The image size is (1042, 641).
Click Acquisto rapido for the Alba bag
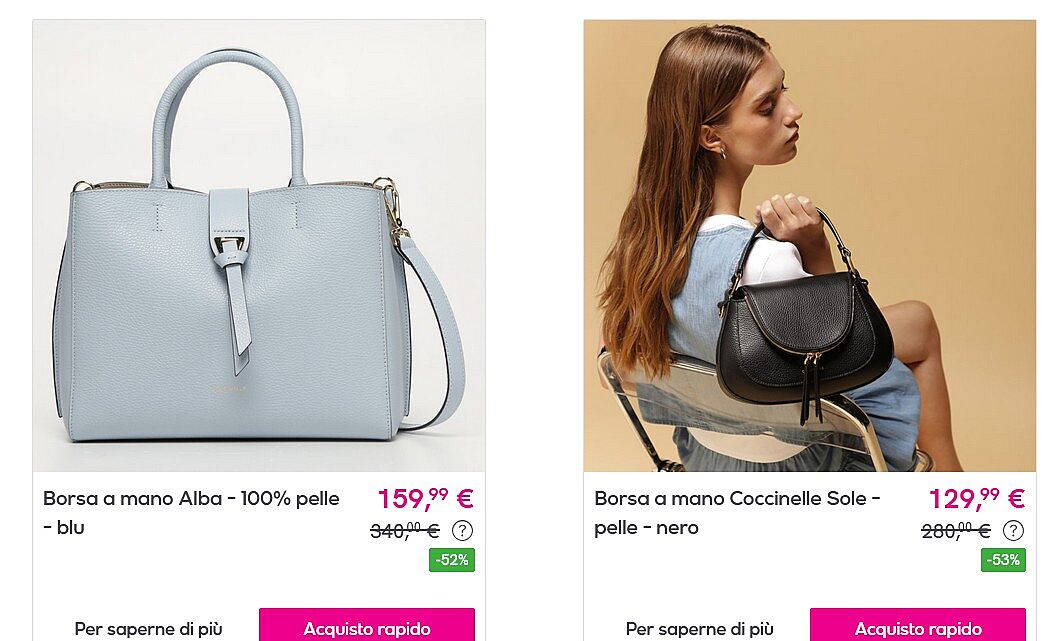pos(367,627)
